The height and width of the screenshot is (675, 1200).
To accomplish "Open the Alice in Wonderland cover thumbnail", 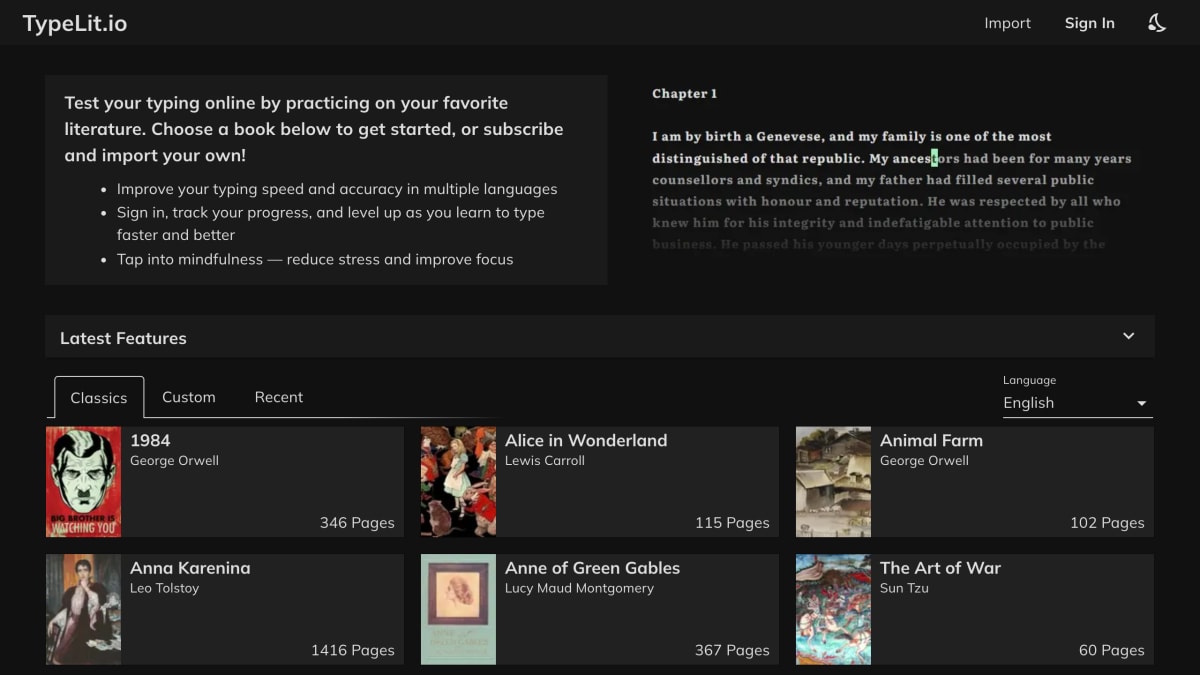I will click(x=458, y=482).
